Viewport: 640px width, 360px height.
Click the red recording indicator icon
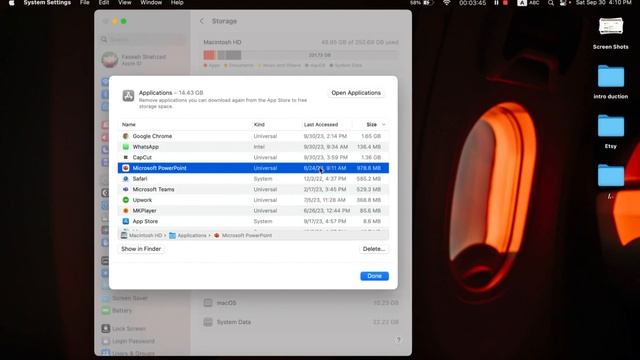coord(505,3)
